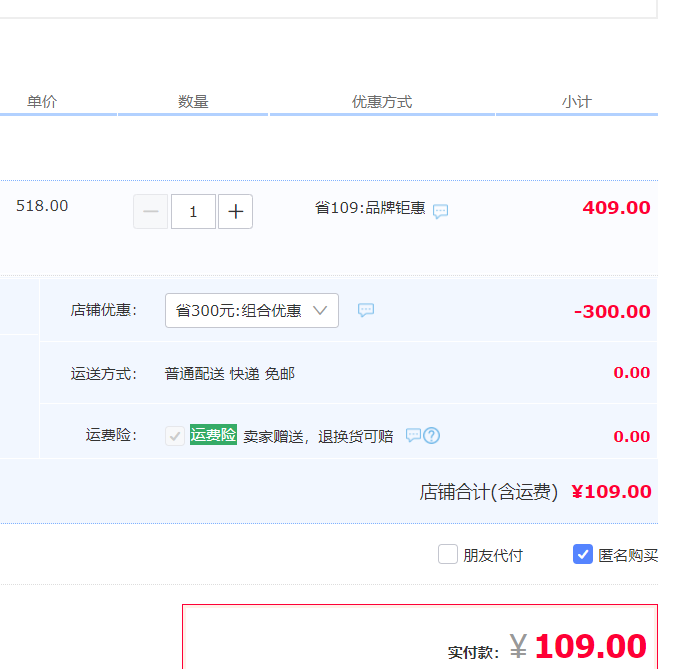Click the green 运费险 badge
Viewport: 673px width, 669px height.
tap(213, 435)
